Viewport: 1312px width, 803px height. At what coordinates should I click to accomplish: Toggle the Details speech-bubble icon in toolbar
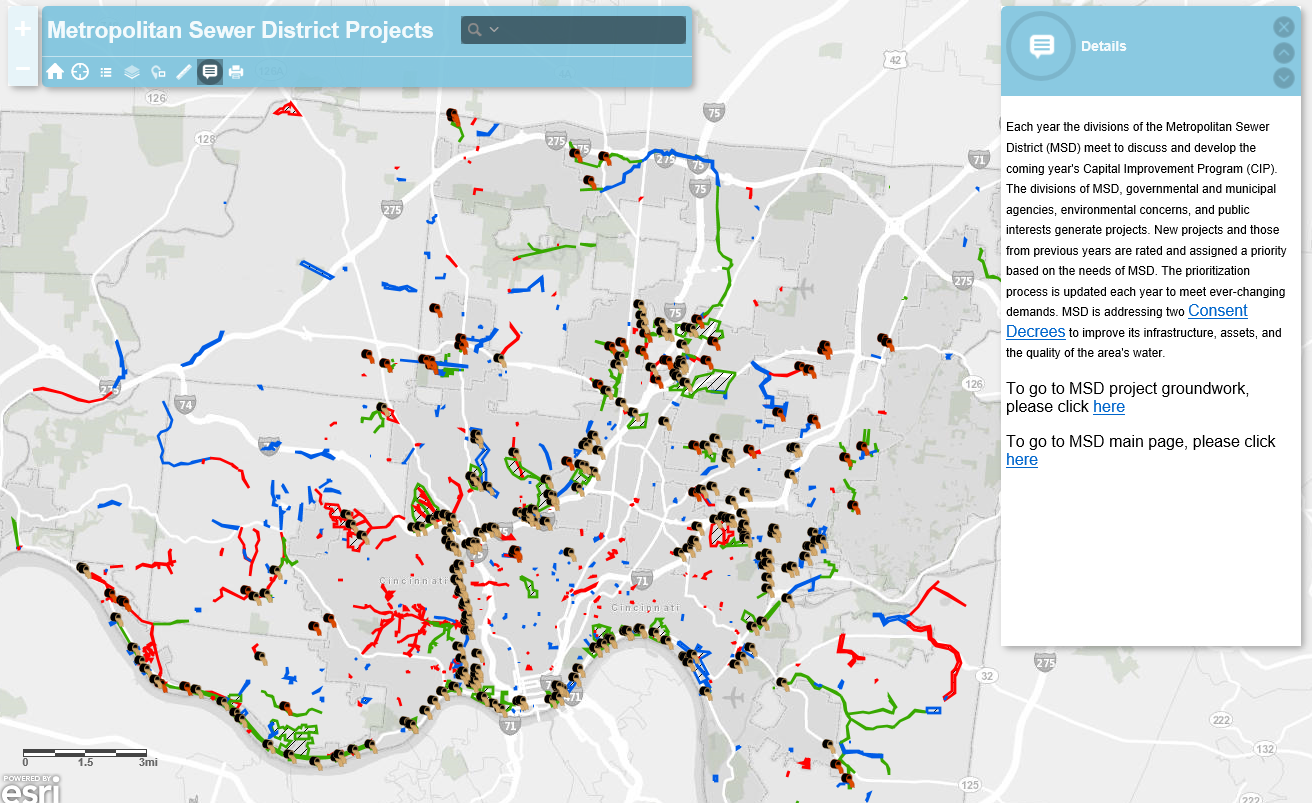pos(210,71)
